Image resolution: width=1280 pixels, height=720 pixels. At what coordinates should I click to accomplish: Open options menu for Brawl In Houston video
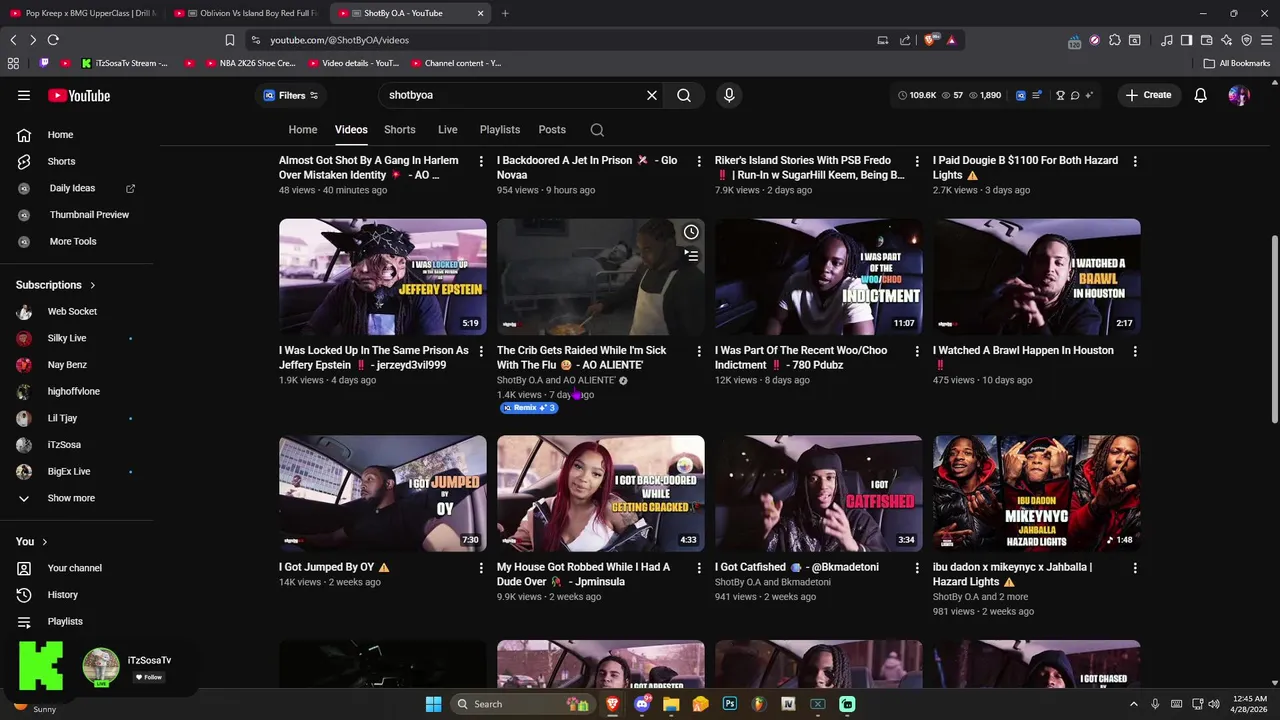pyautogui.click(x=1135, y=351)
